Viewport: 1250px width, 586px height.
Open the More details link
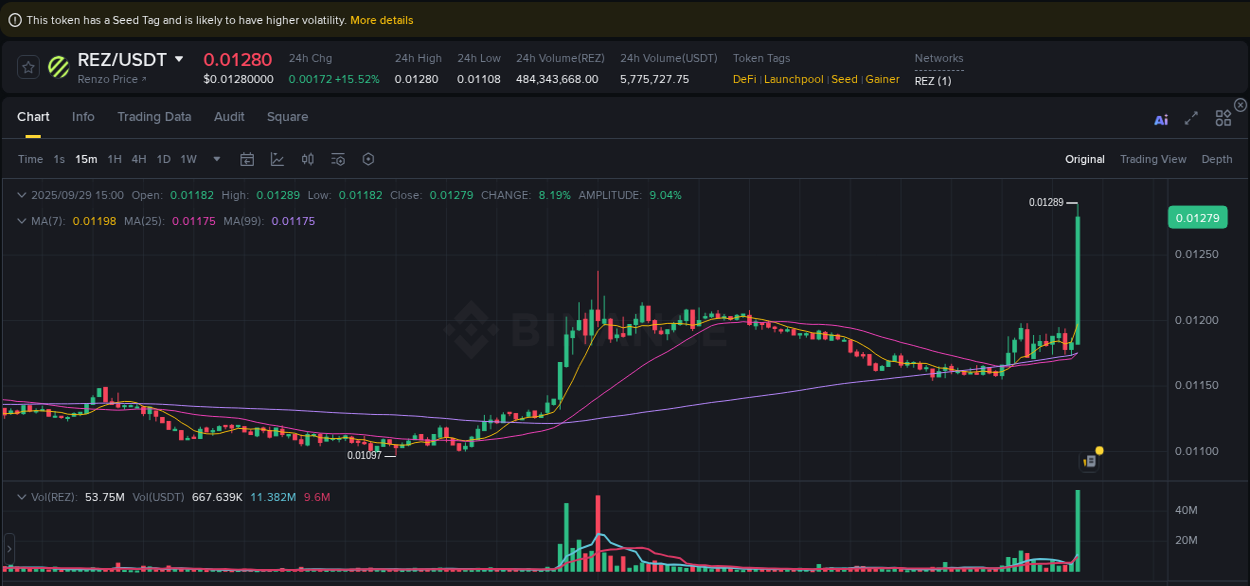[381, 19]
